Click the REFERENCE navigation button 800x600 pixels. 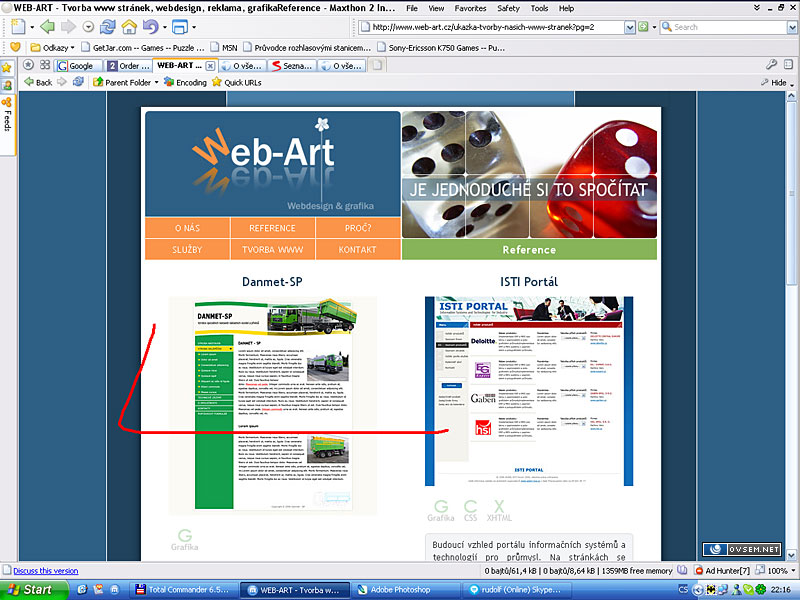(272, 228)
